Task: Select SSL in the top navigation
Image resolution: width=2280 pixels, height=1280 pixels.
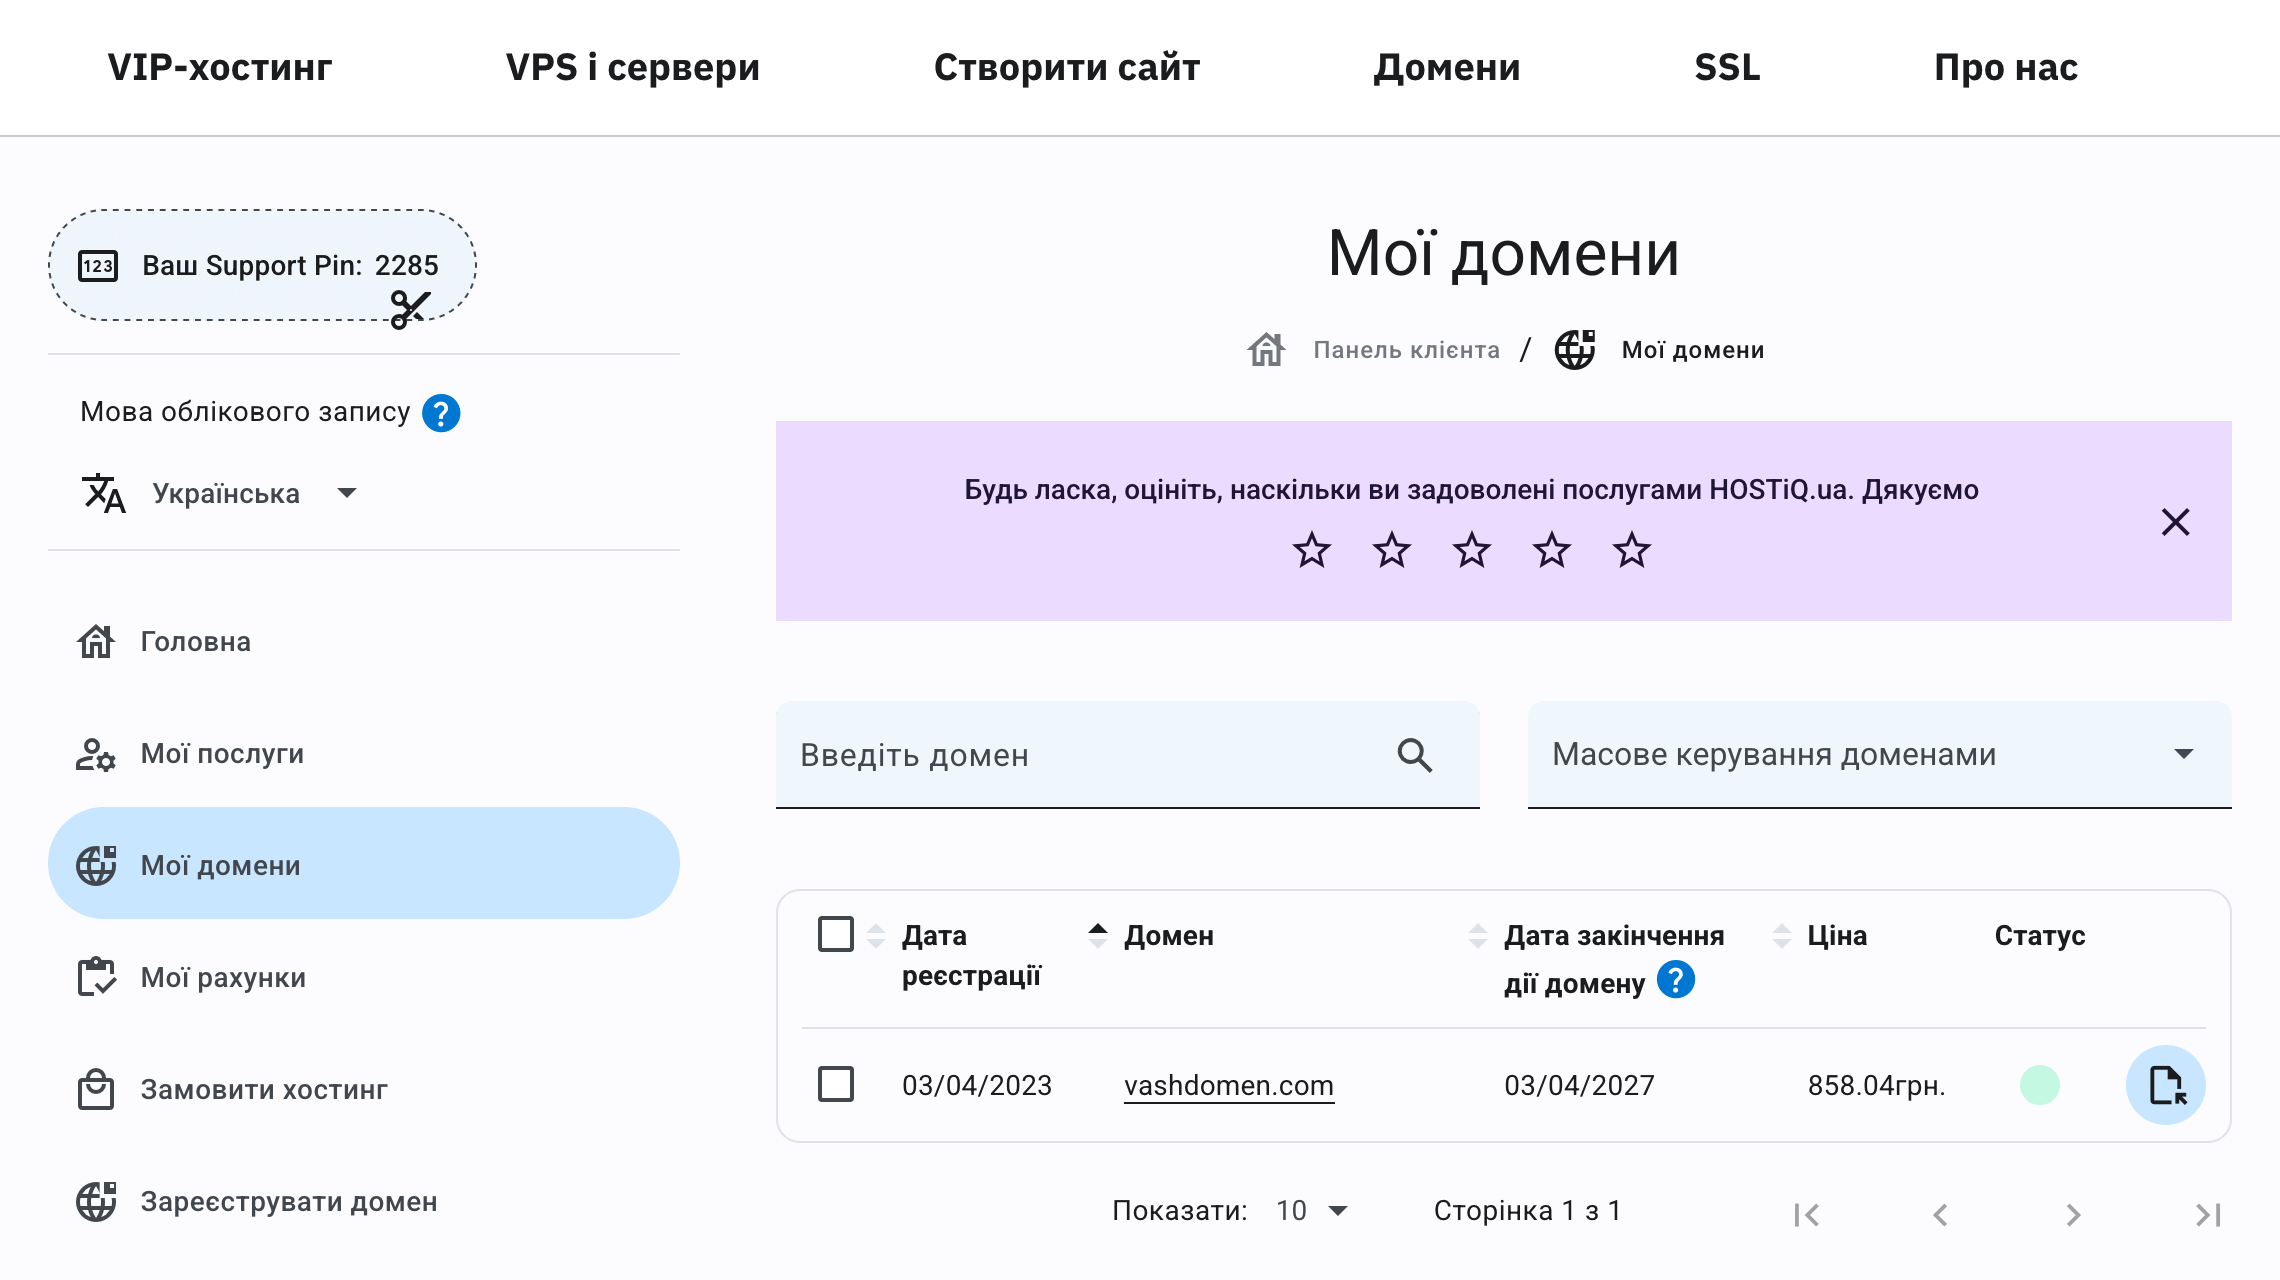Action: pyautogui.click(x=1727, y=67)
